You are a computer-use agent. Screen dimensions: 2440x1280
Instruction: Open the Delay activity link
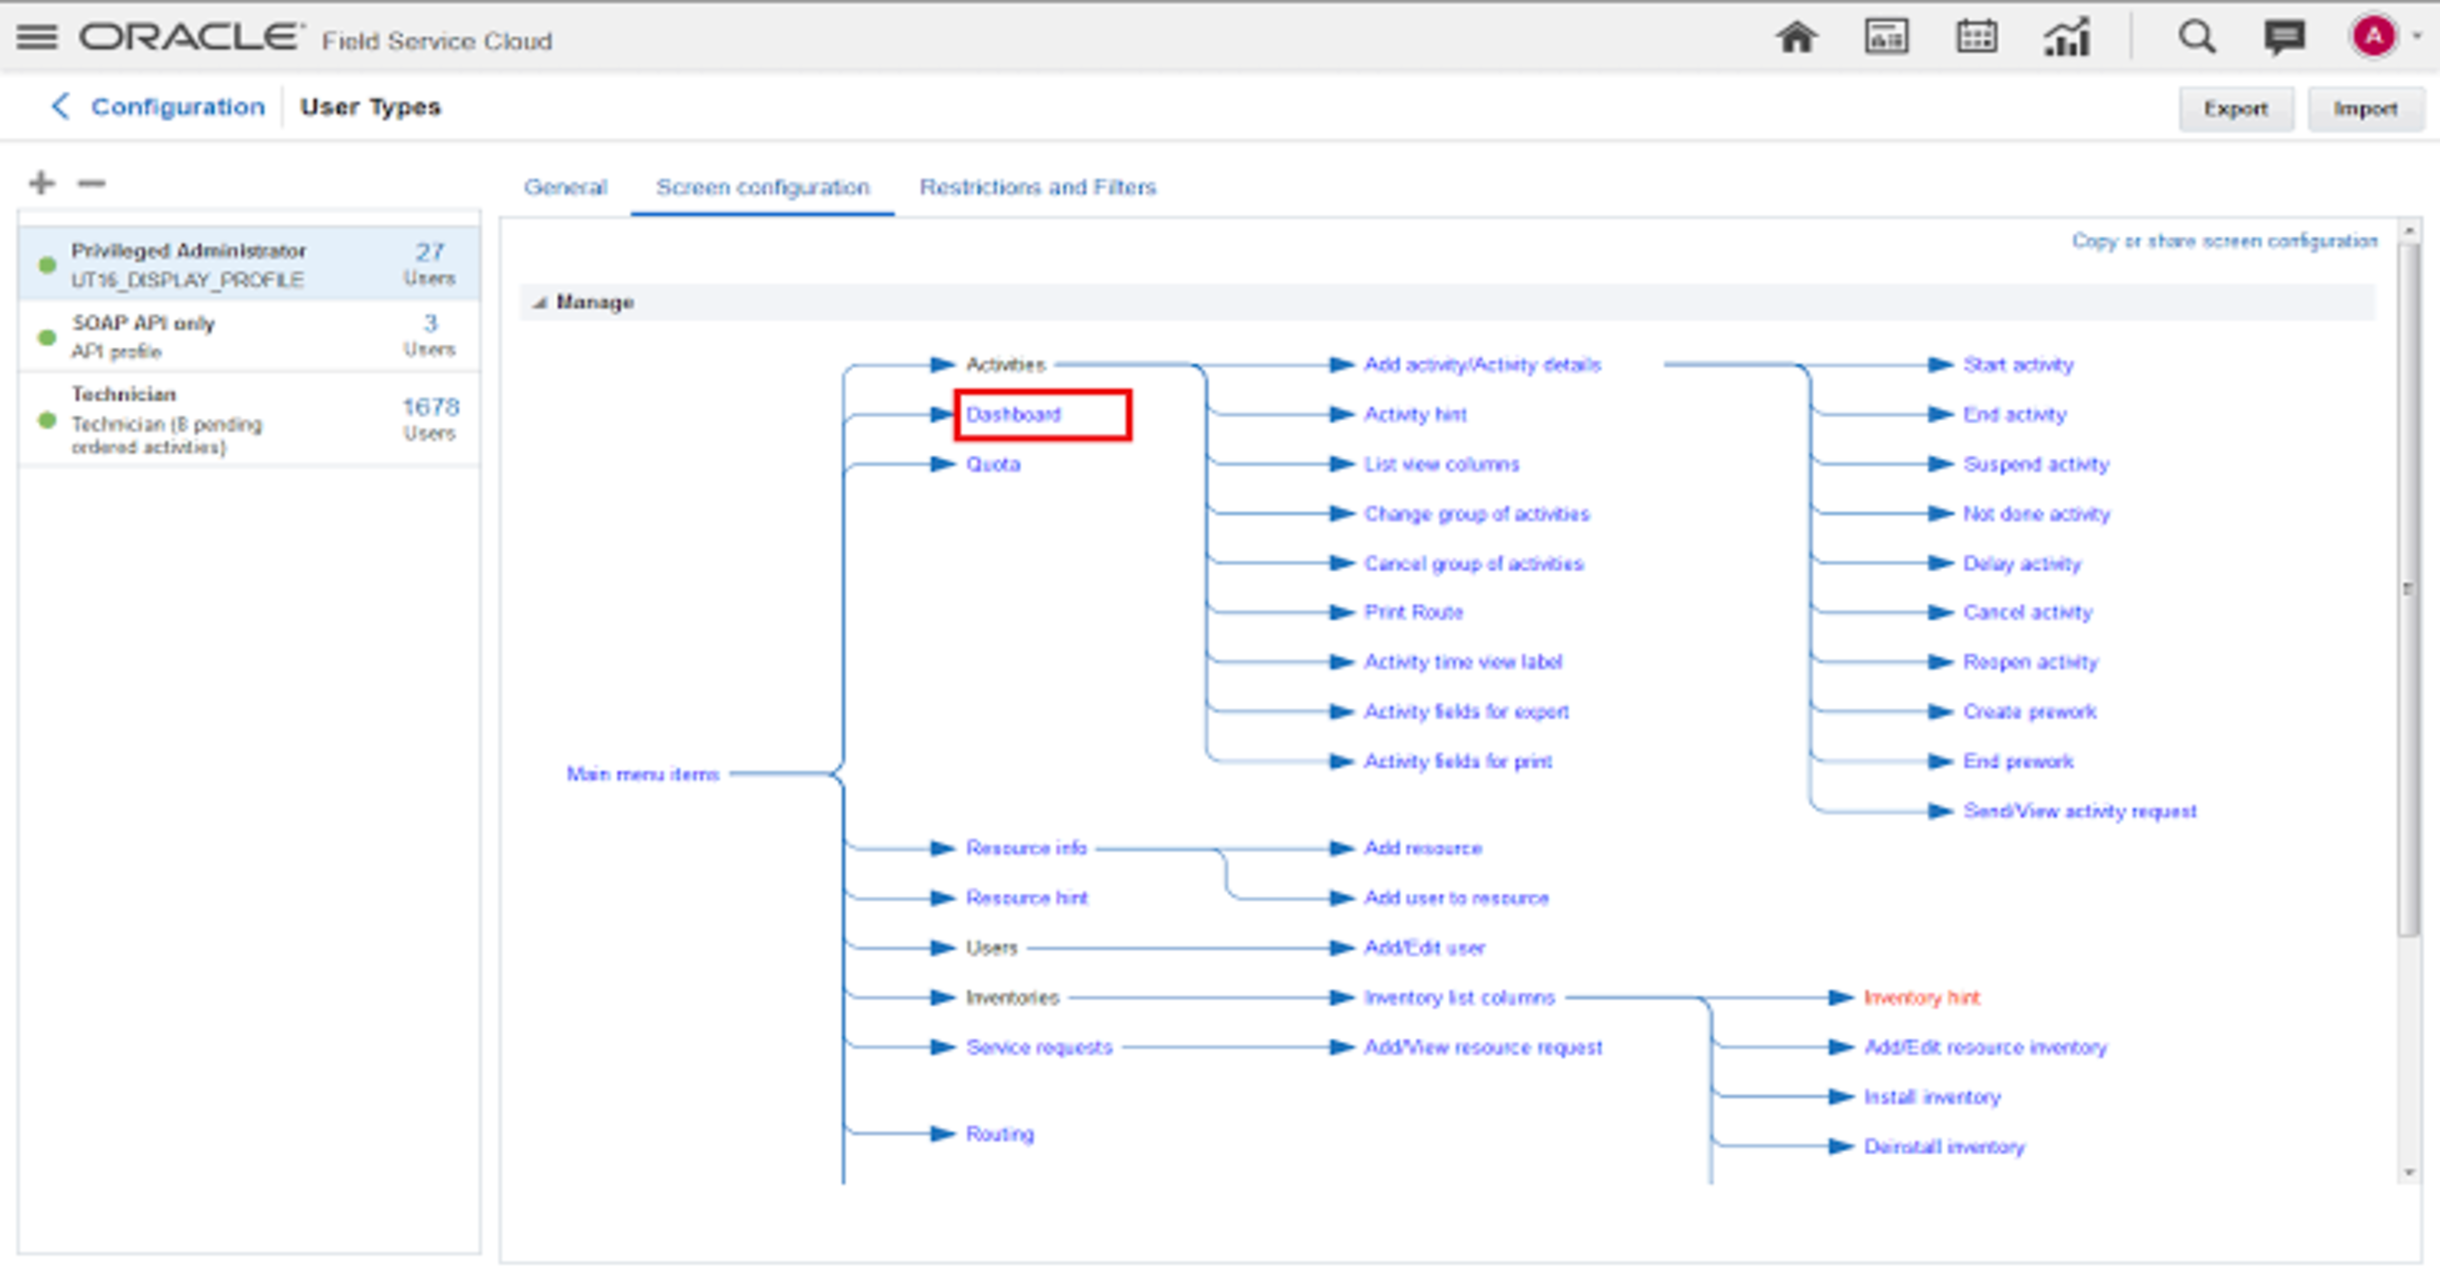pos(2021,563)
